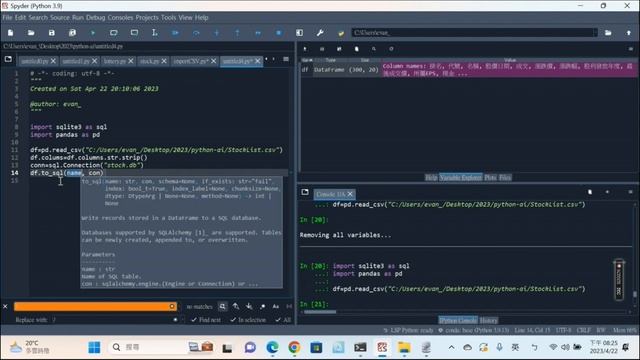Search variable names in Variable Explorer
Screen dimensions: 640x360
click(374, 49)
